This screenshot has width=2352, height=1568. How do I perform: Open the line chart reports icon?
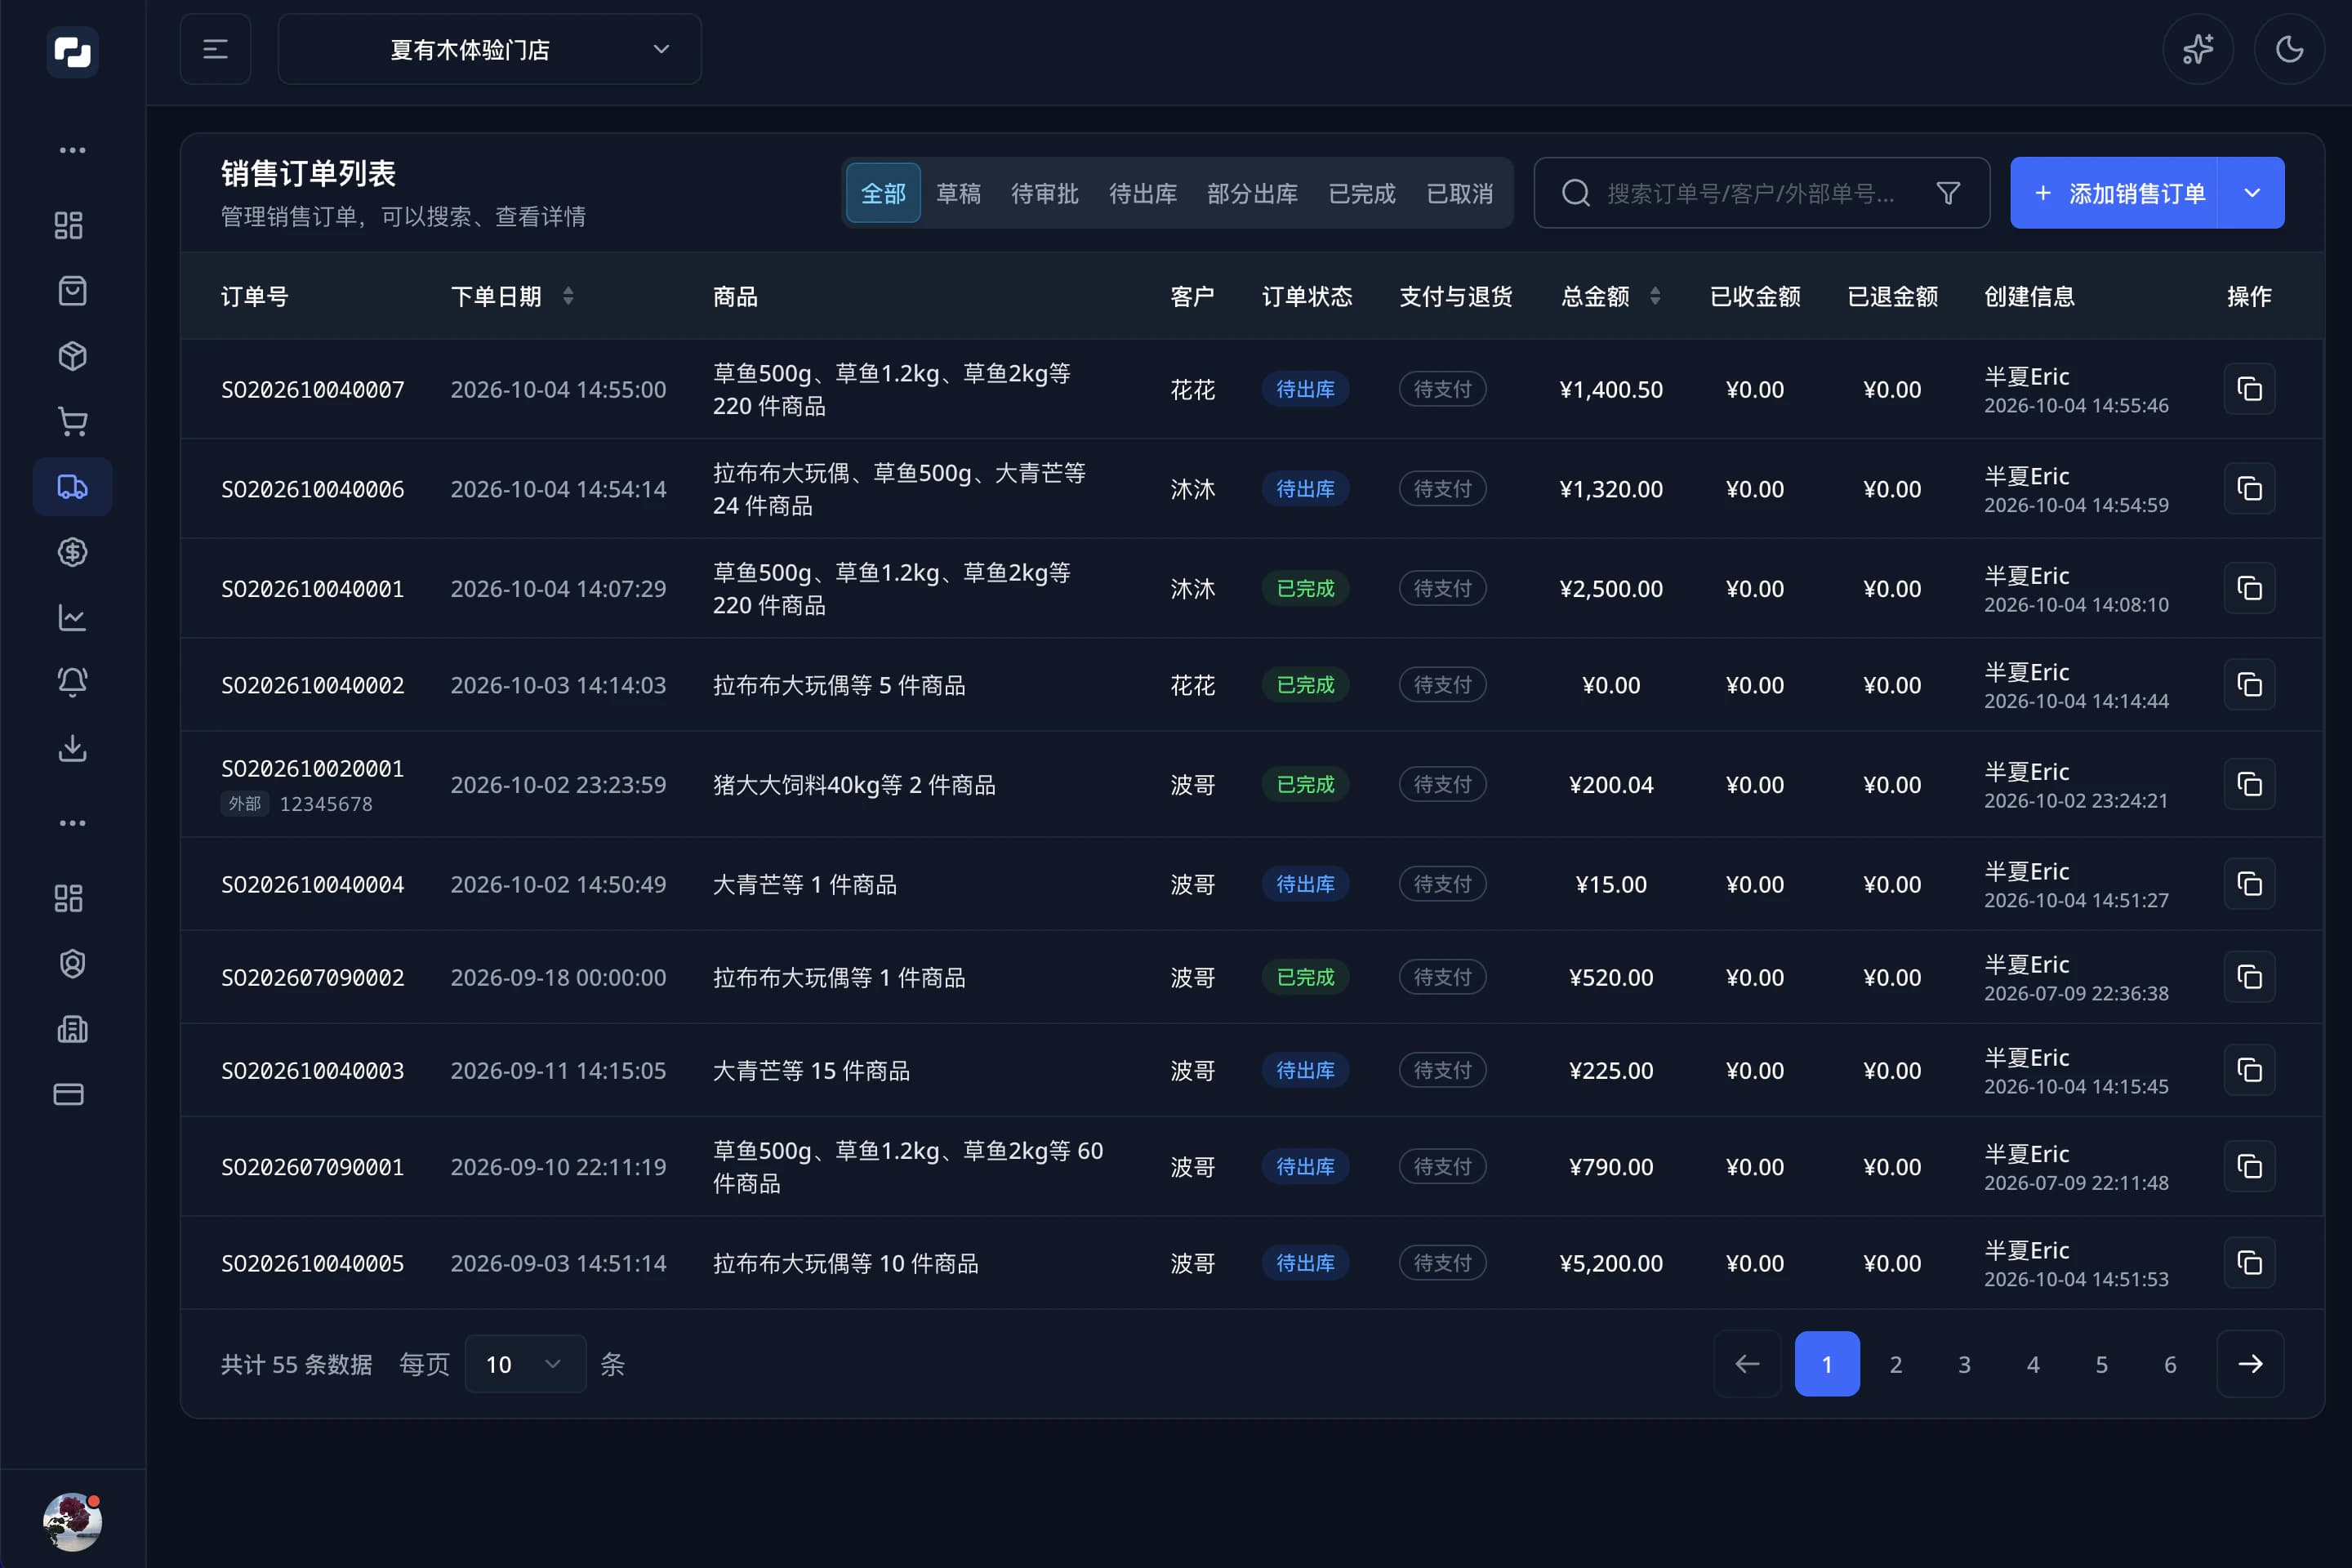coord(72,617)
